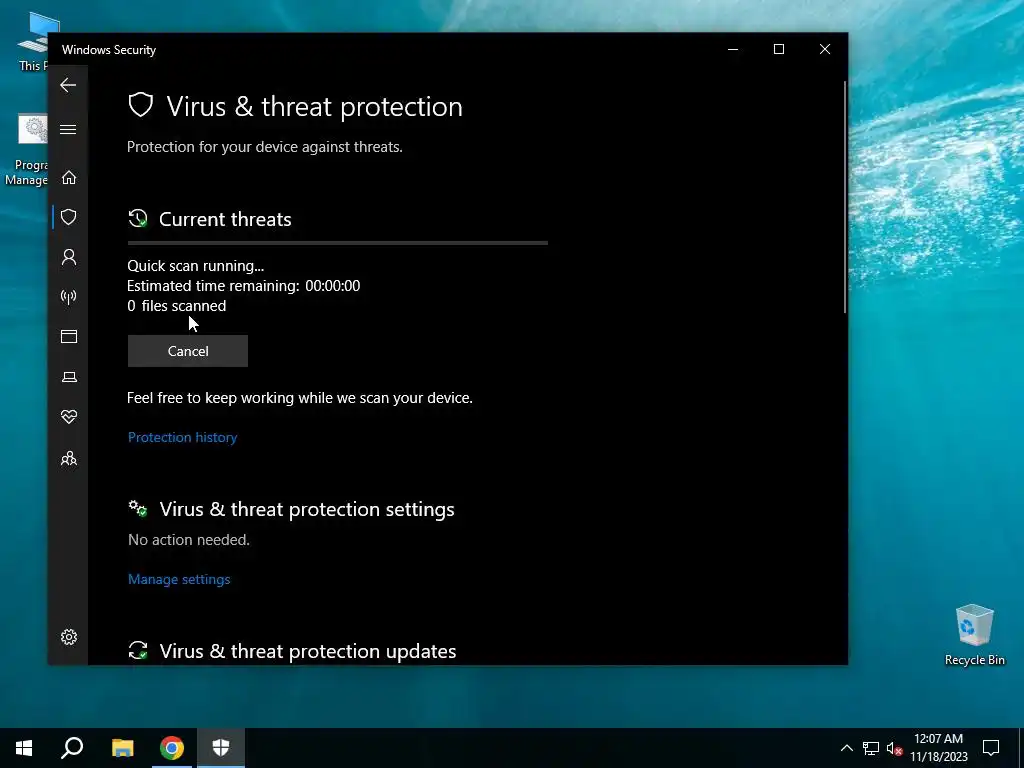Viewport: 1024px width, 768px height.
Task: Launch Google Chrome from taskbar
Action: coord(172,748)
